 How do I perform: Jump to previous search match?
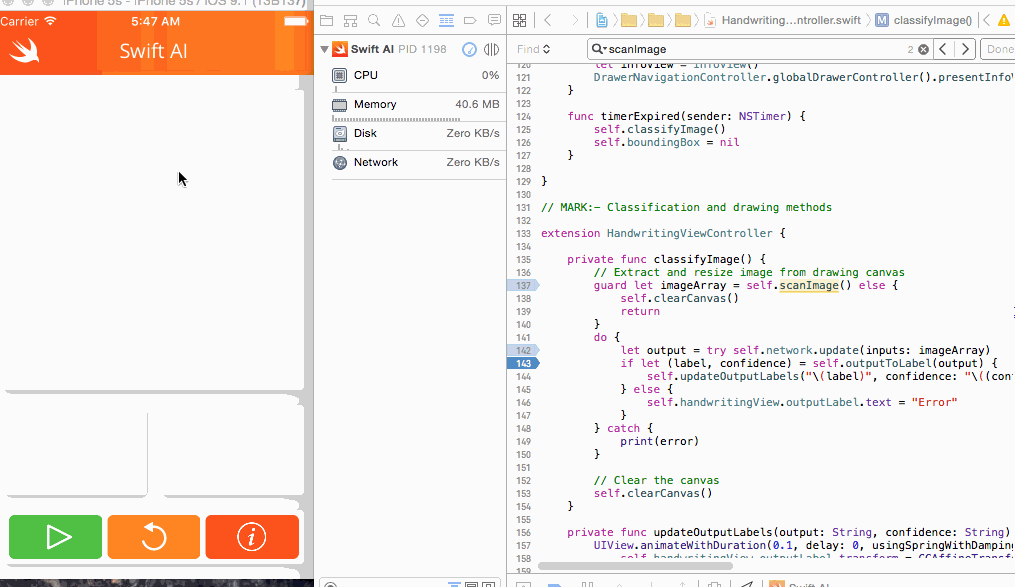pos(943,49)
